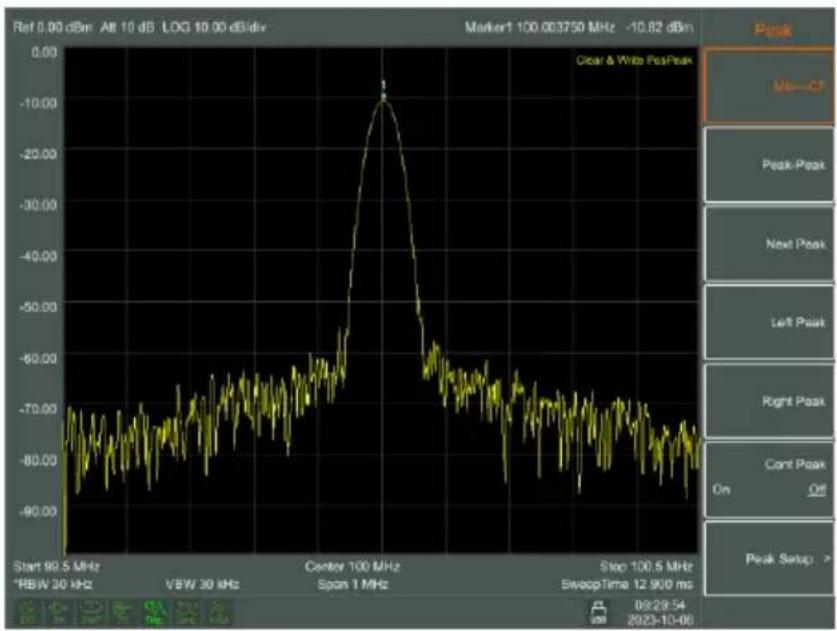Click the -80.00 y-axis label
837x631 pixels.
[38, 460]
